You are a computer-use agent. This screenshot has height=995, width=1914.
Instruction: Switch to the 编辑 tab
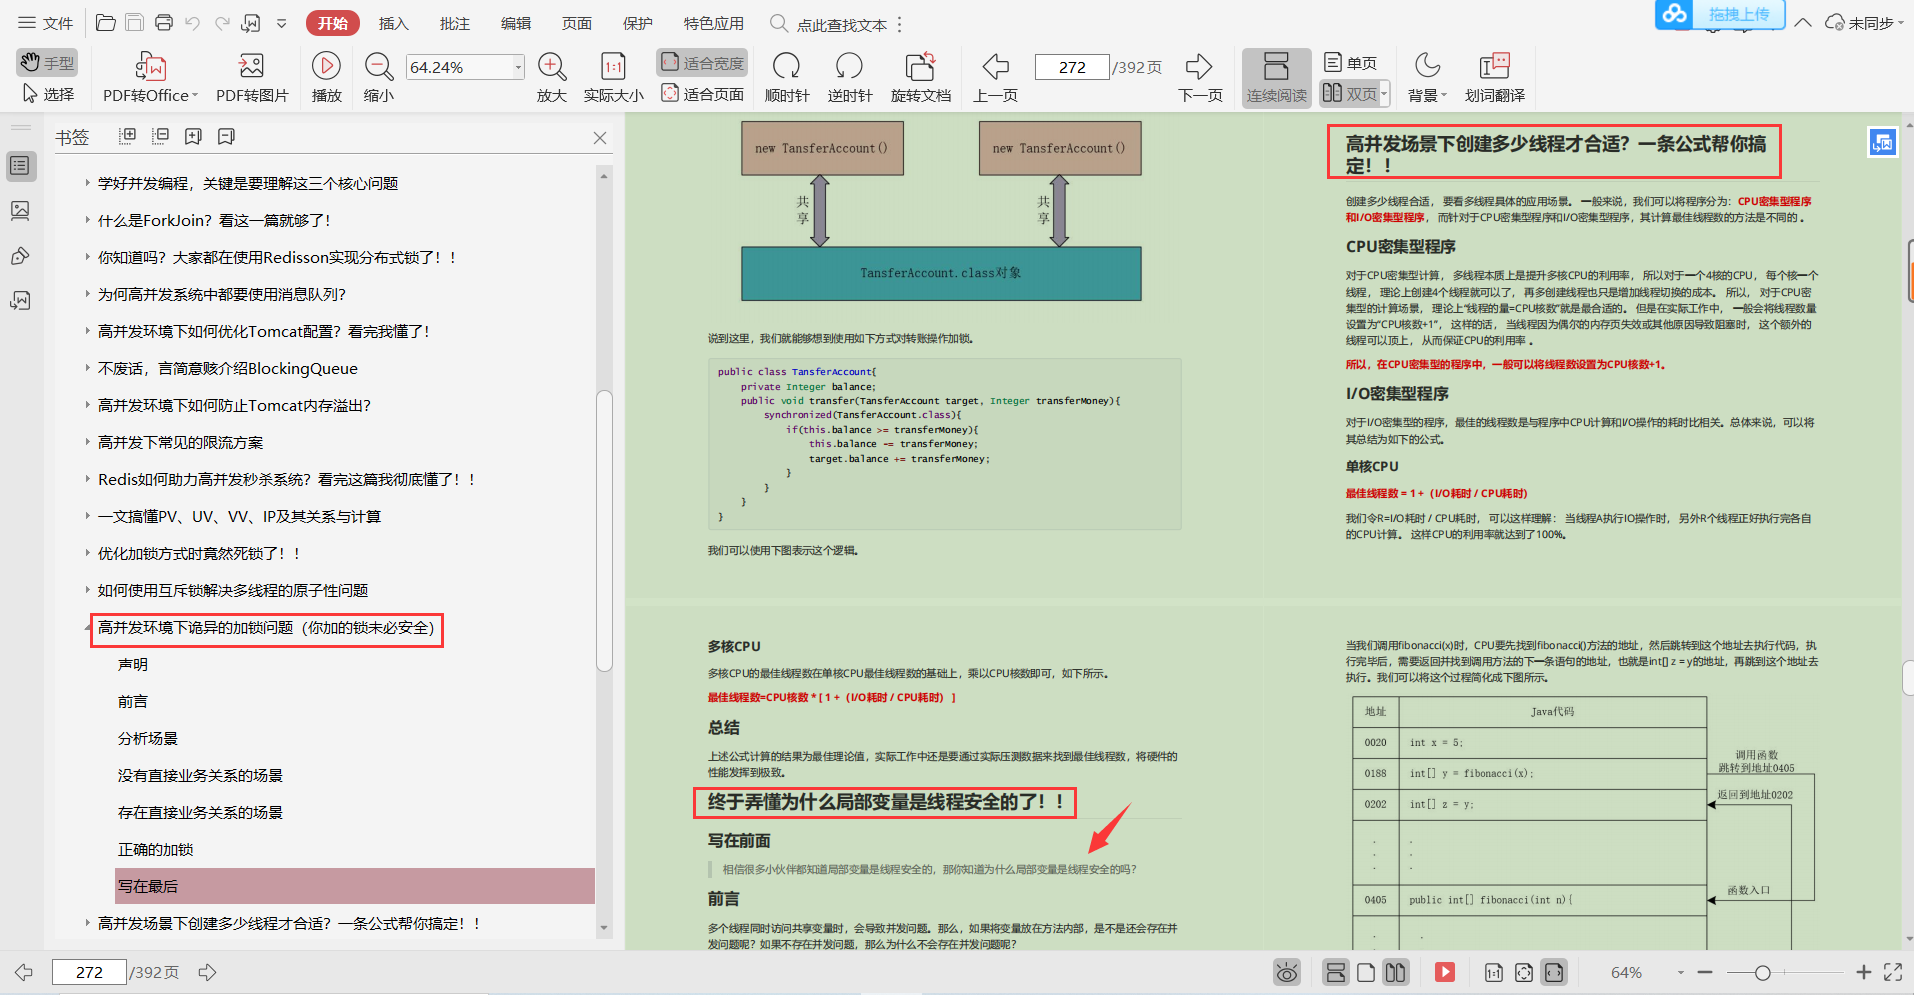point(516,23)
